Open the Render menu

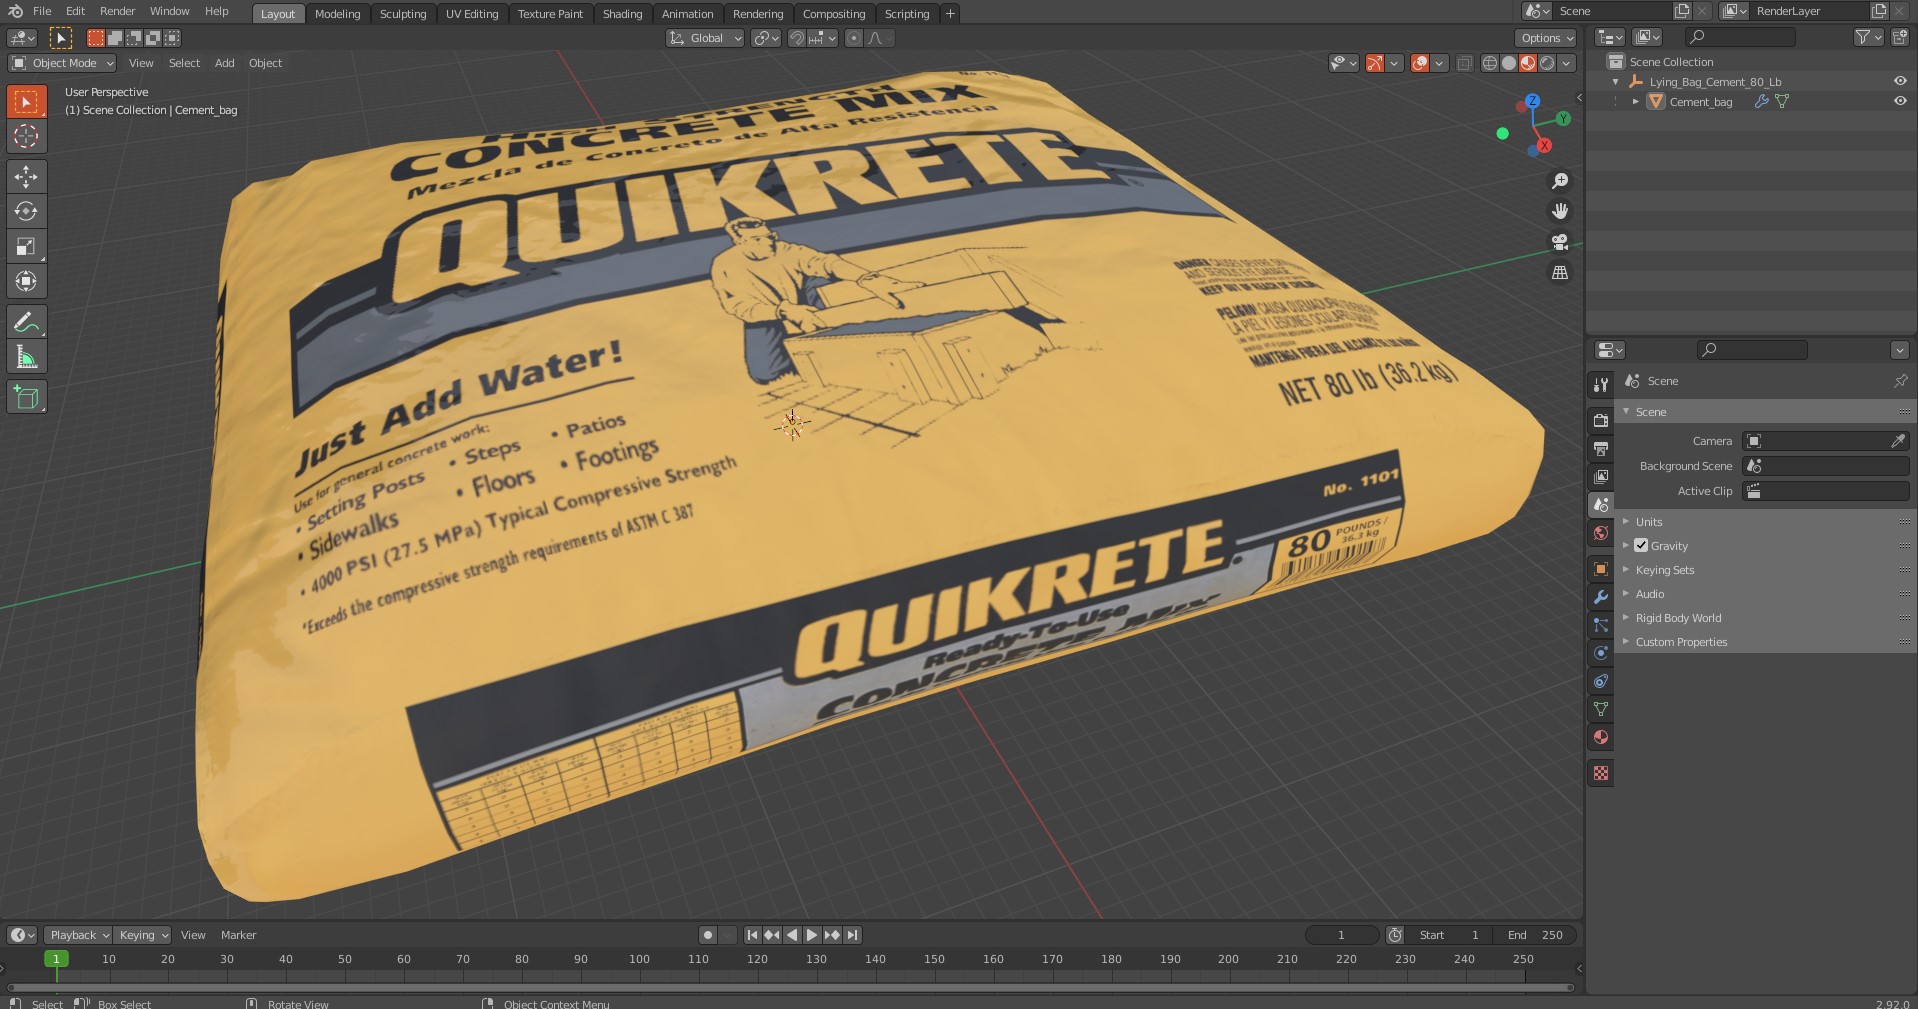(117, 11)
